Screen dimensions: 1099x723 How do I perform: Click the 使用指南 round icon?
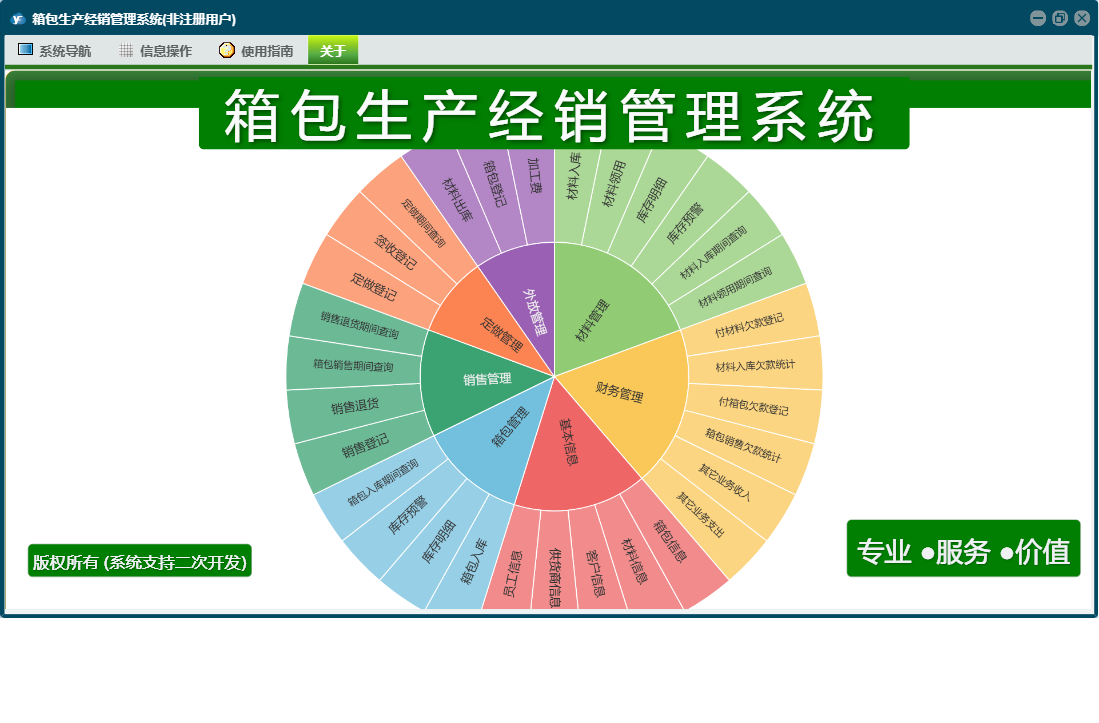coord(226,50)
